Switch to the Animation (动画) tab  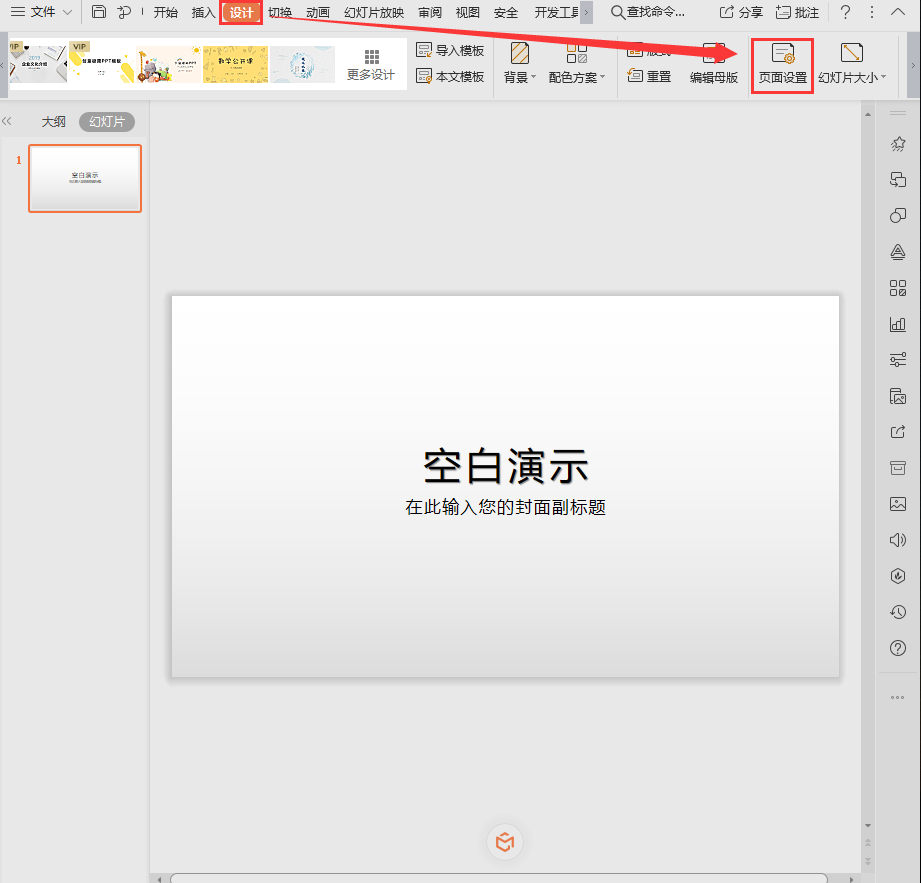point(318,13)
